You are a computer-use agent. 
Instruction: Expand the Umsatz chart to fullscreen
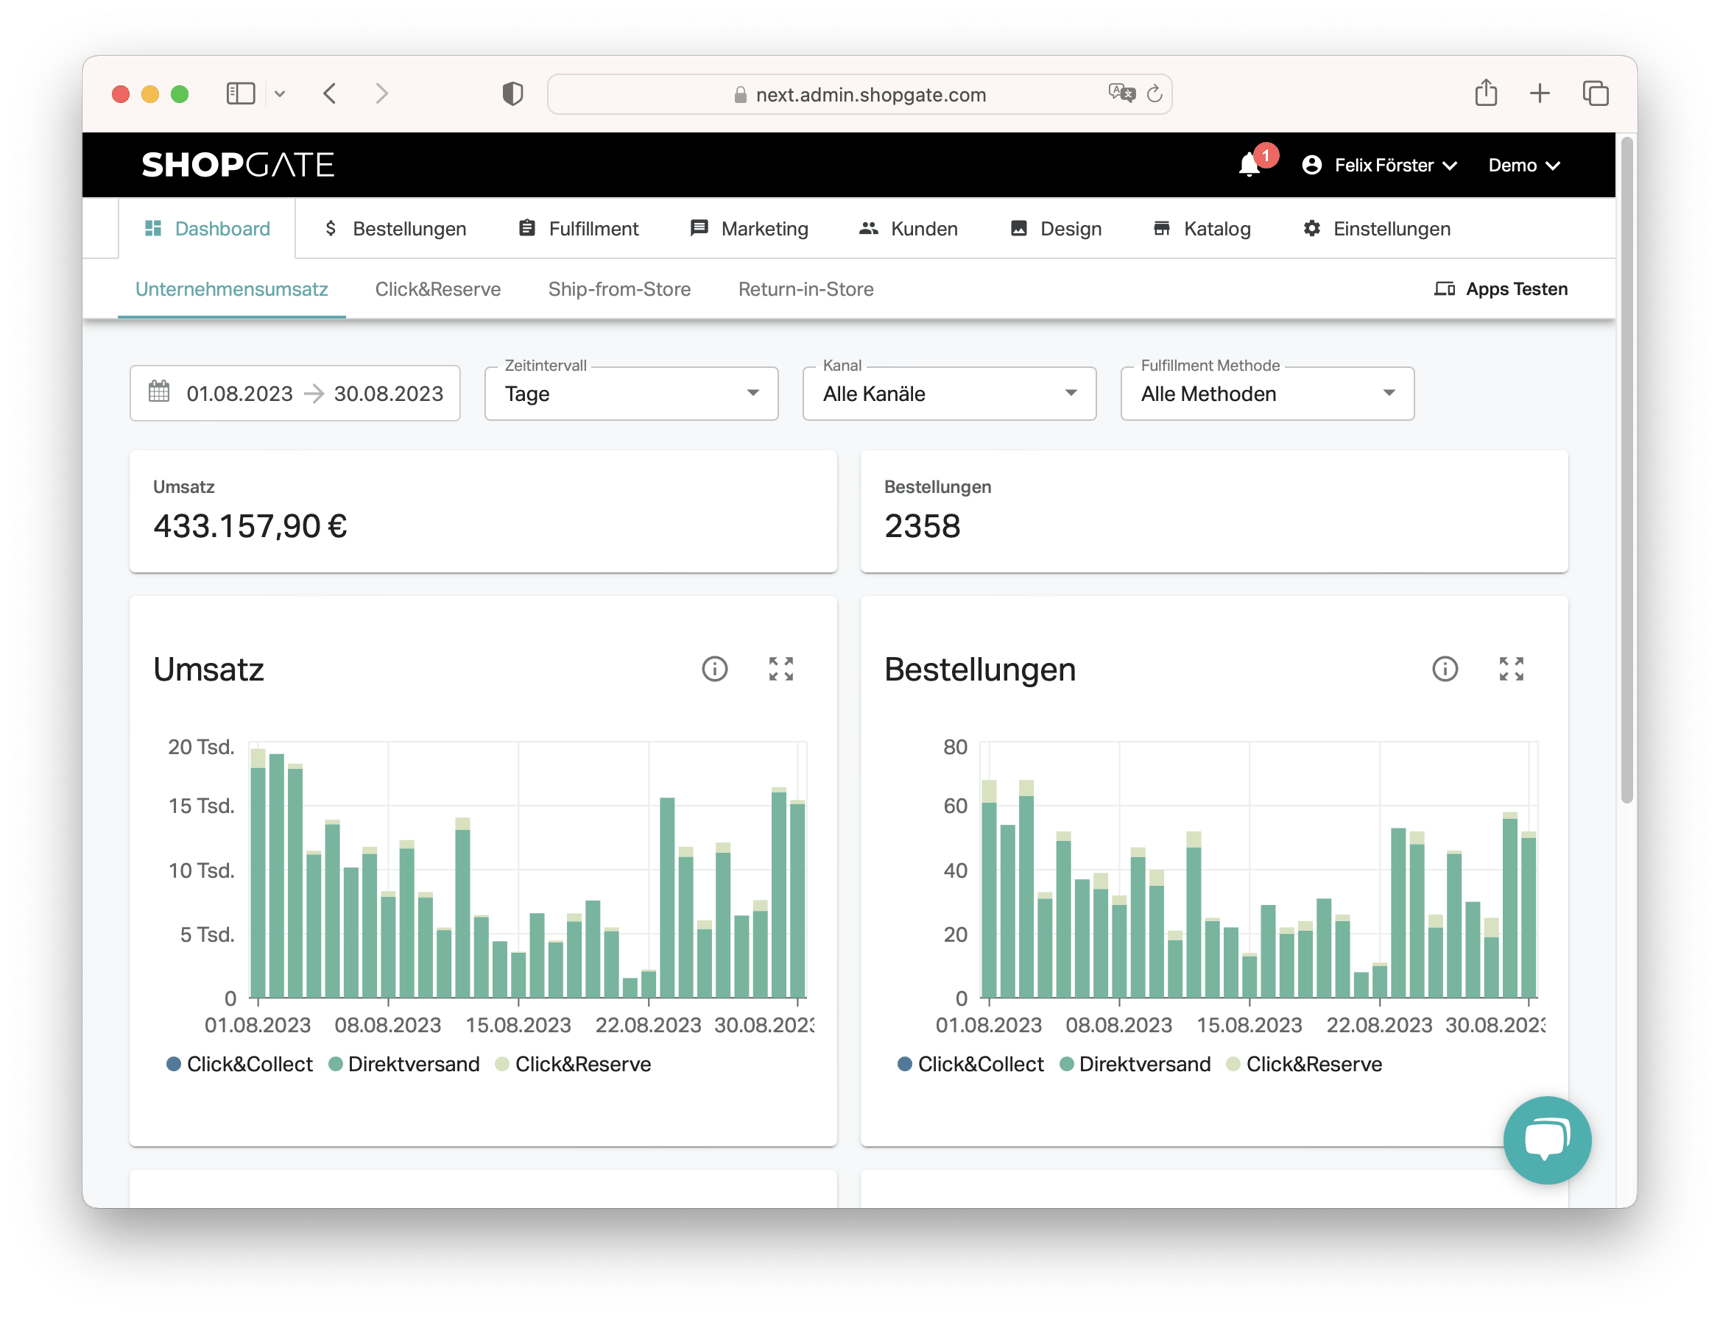click(x=781, y=668)
